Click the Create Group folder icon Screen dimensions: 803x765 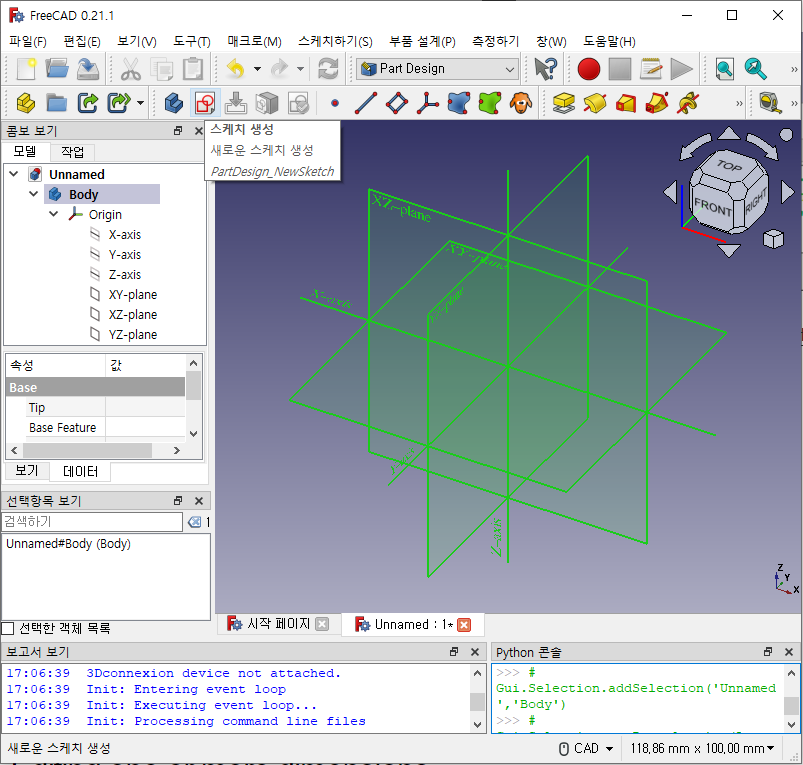56,103
